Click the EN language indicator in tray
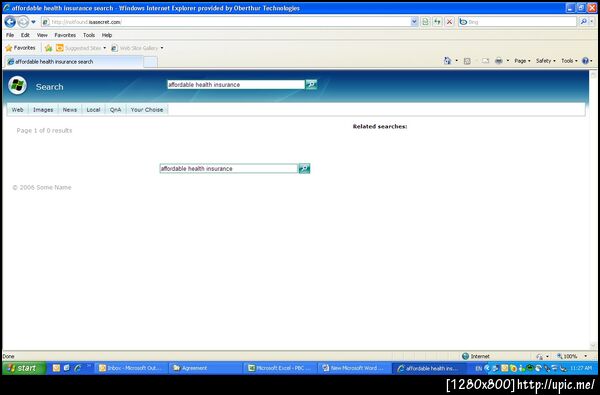Image resolution: width=600 pixels, height=395 pixels. coord(479,369)
